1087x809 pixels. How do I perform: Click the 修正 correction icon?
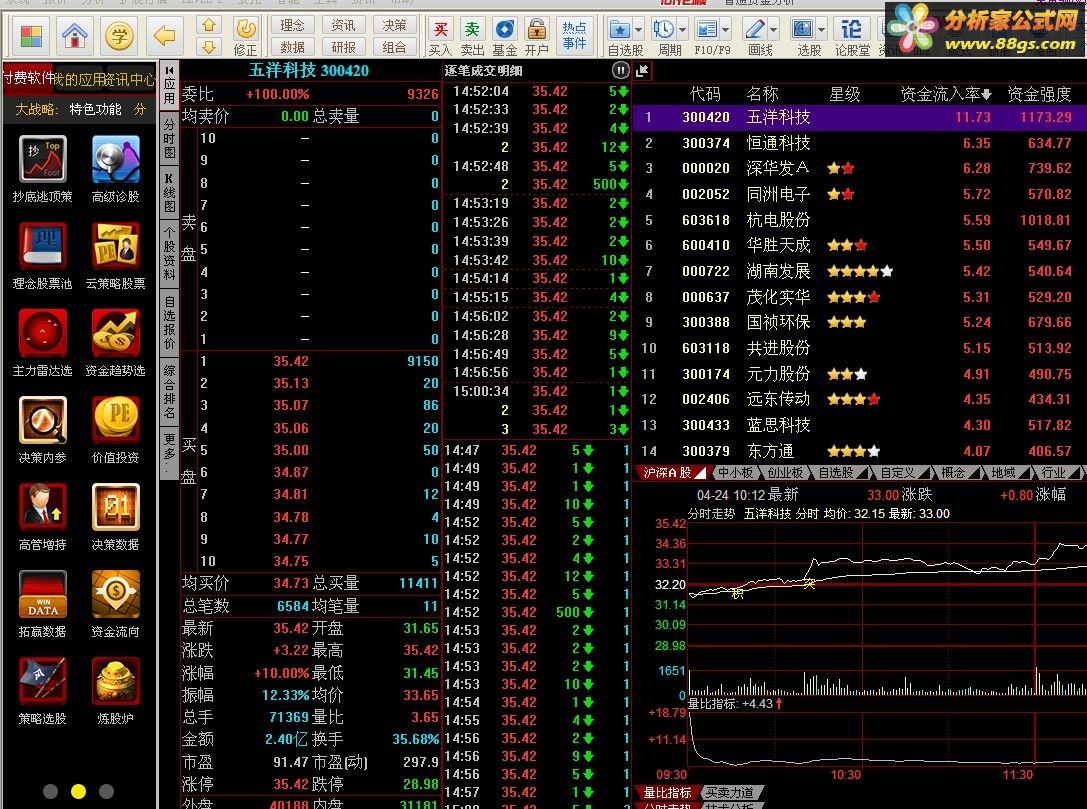(x=245, y=36)
